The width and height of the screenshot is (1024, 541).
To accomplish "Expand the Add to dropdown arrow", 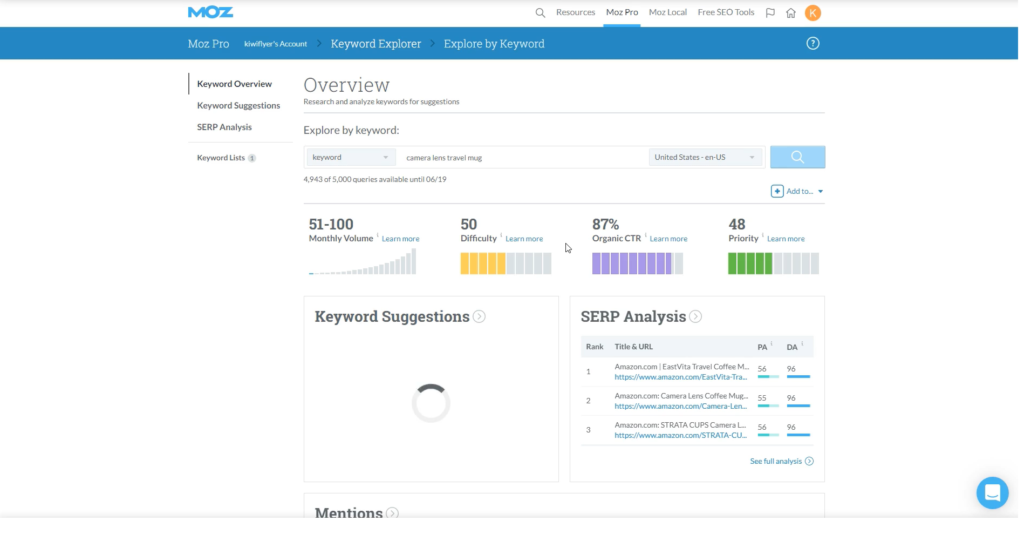I will coord(821,191).
